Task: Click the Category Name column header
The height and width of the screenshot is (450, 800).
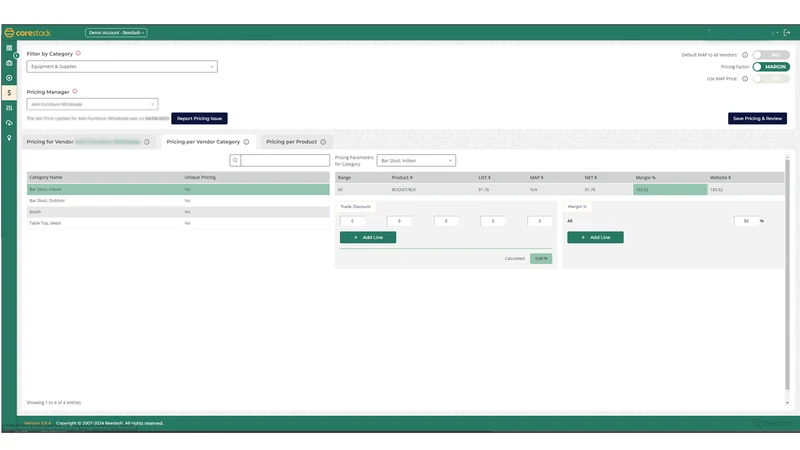Action: [x=46, y=177]
